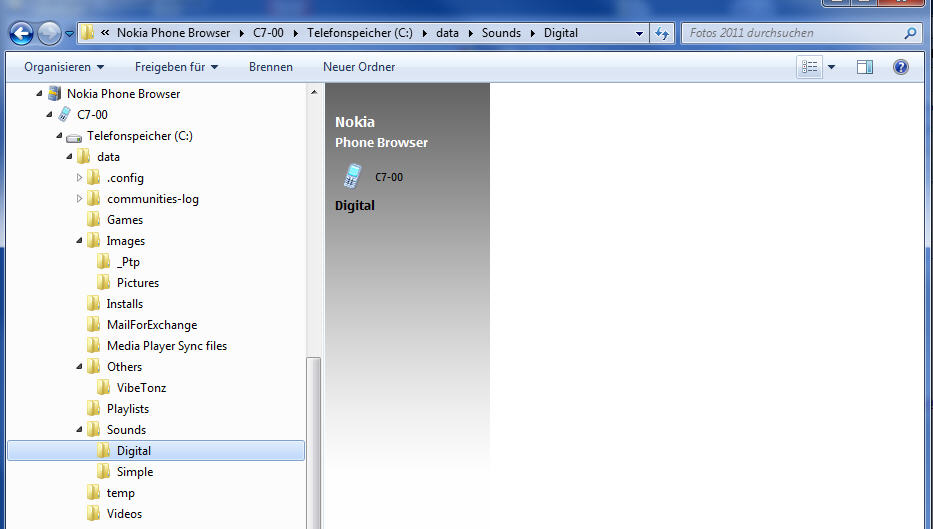The image size is (933, 529).
Task: Expand the address bar history dropdown
Action: pyautogui.click(x=639, y=33)
